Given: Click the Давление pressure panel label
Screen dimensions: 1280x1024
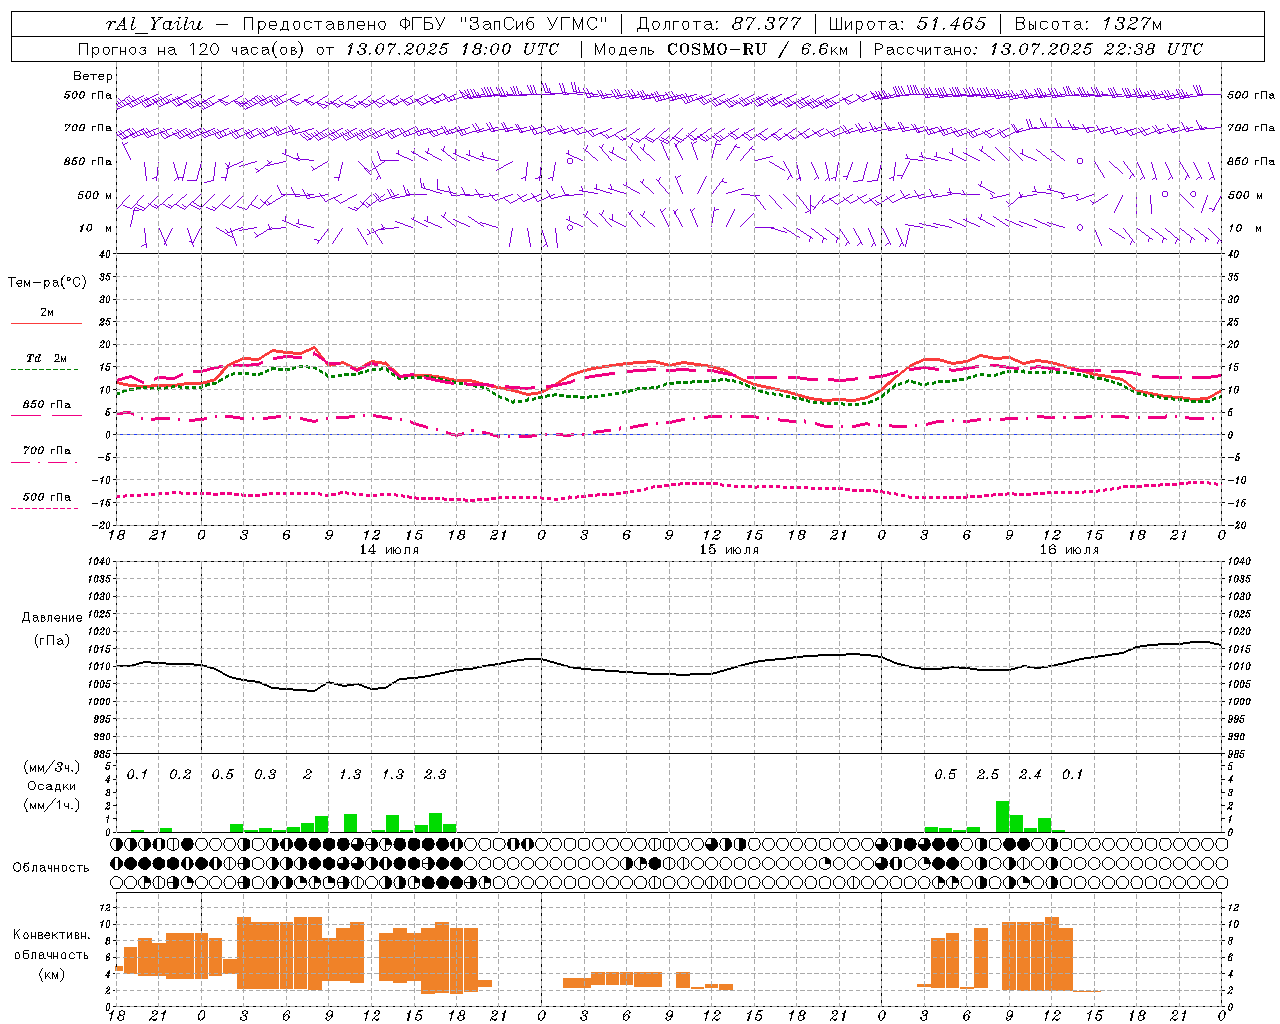Looking at the screenshot, I should [x=51, y=618].
